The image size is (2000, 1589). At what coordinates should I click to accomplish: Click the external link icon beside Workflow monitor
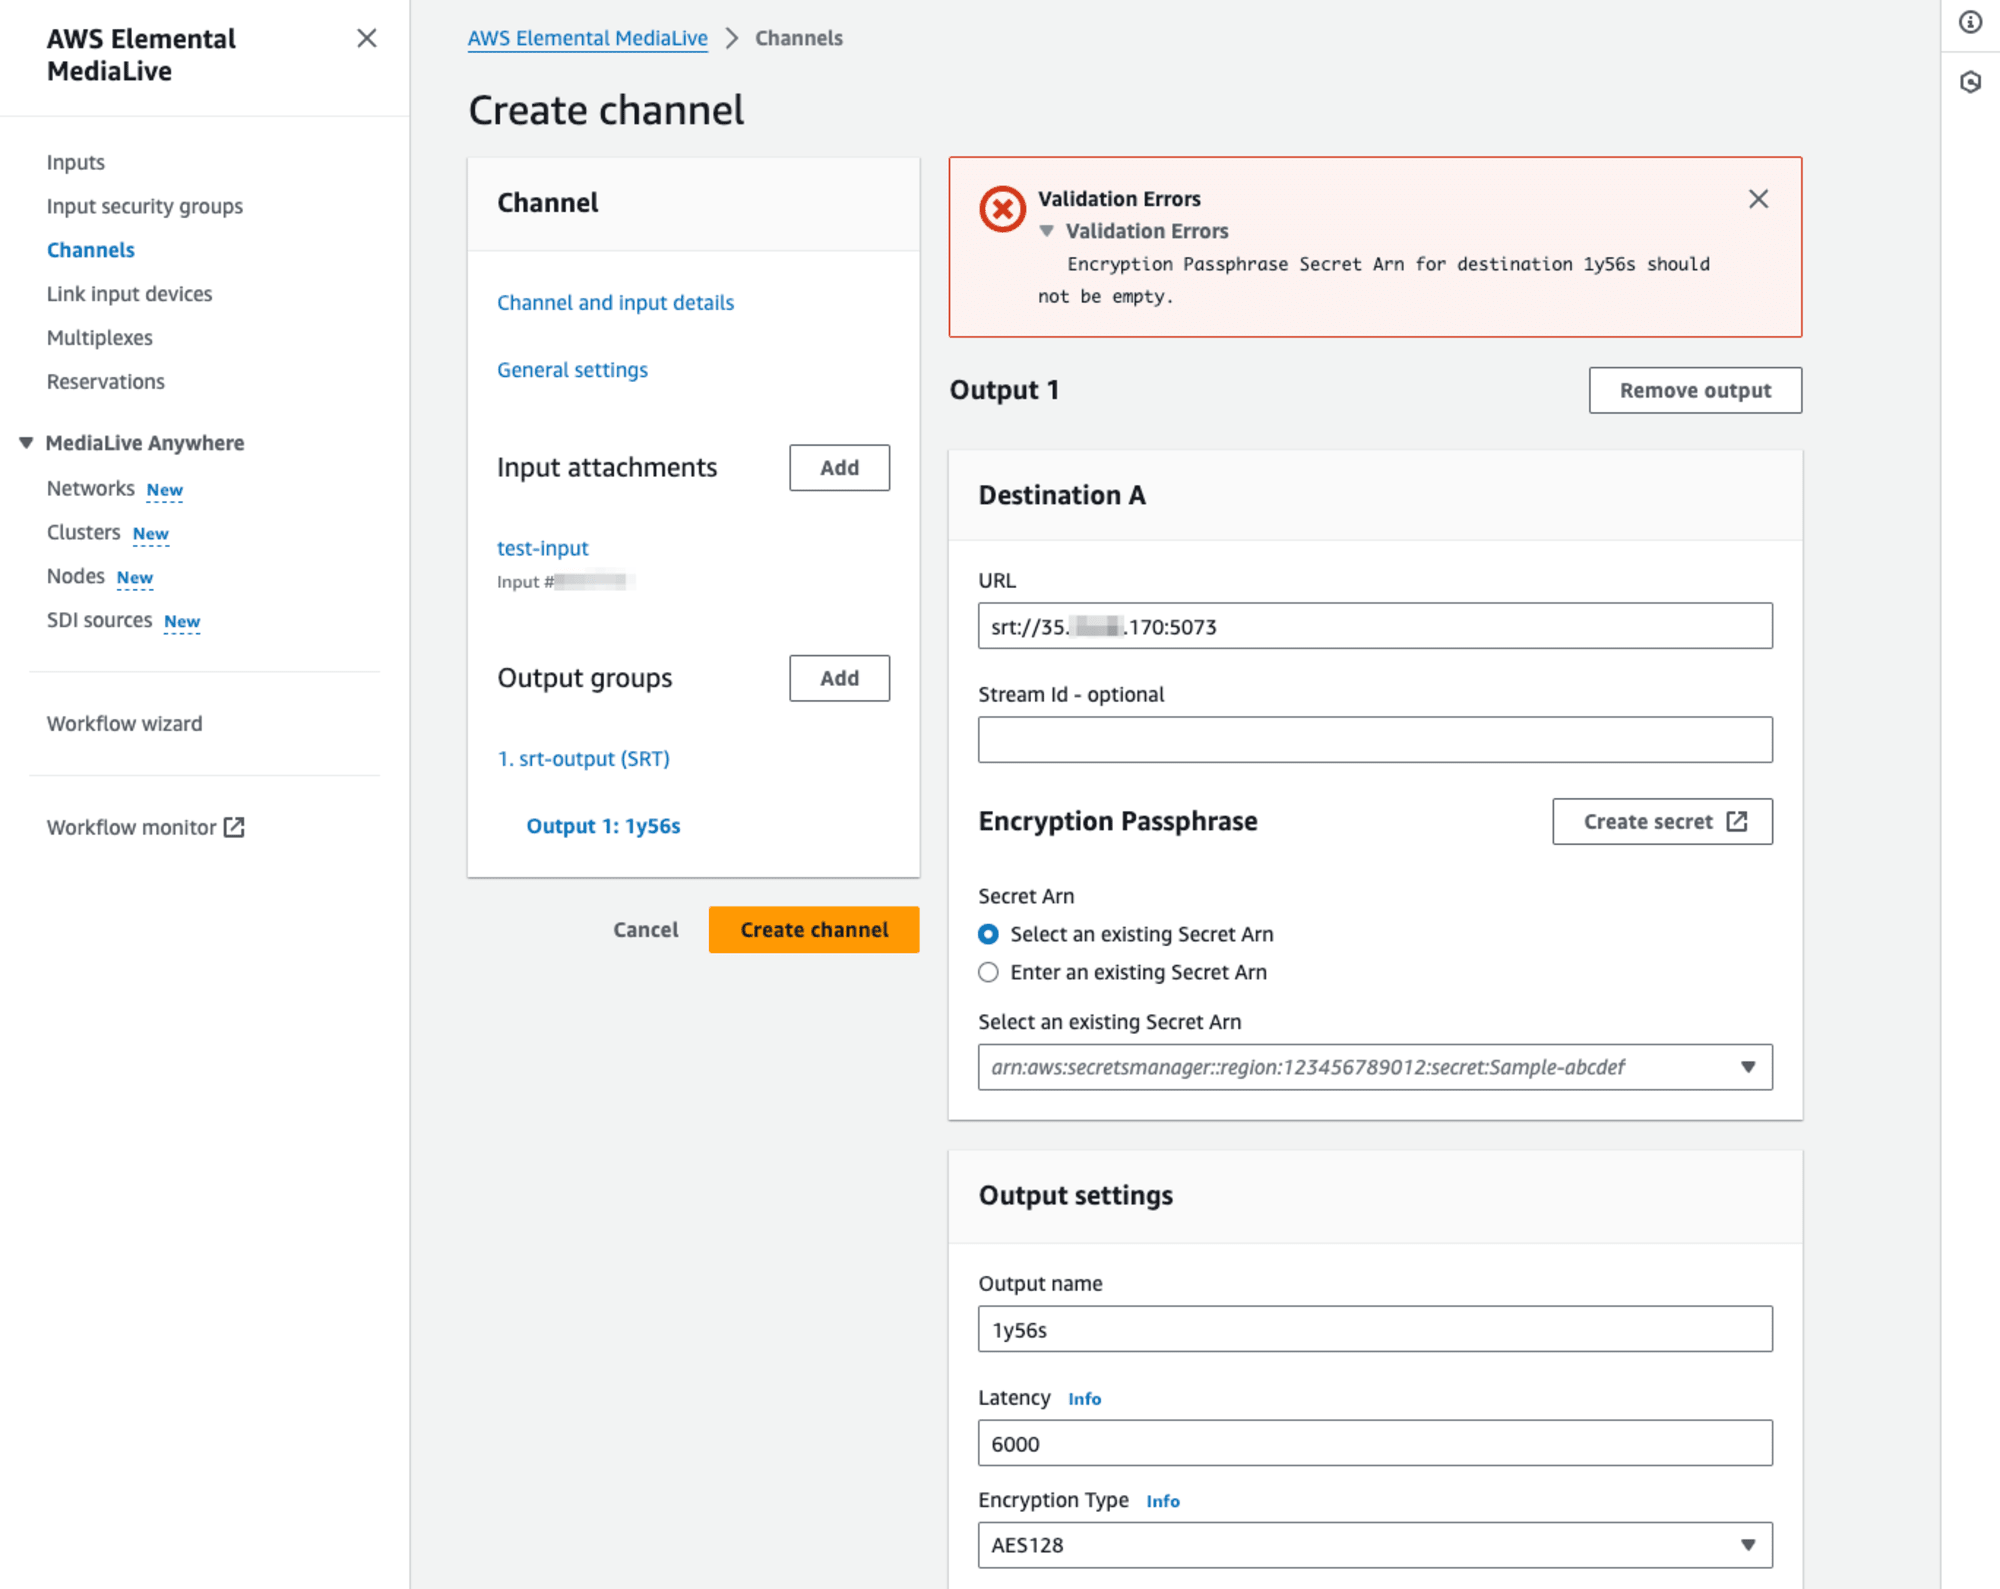coord(234,827)
